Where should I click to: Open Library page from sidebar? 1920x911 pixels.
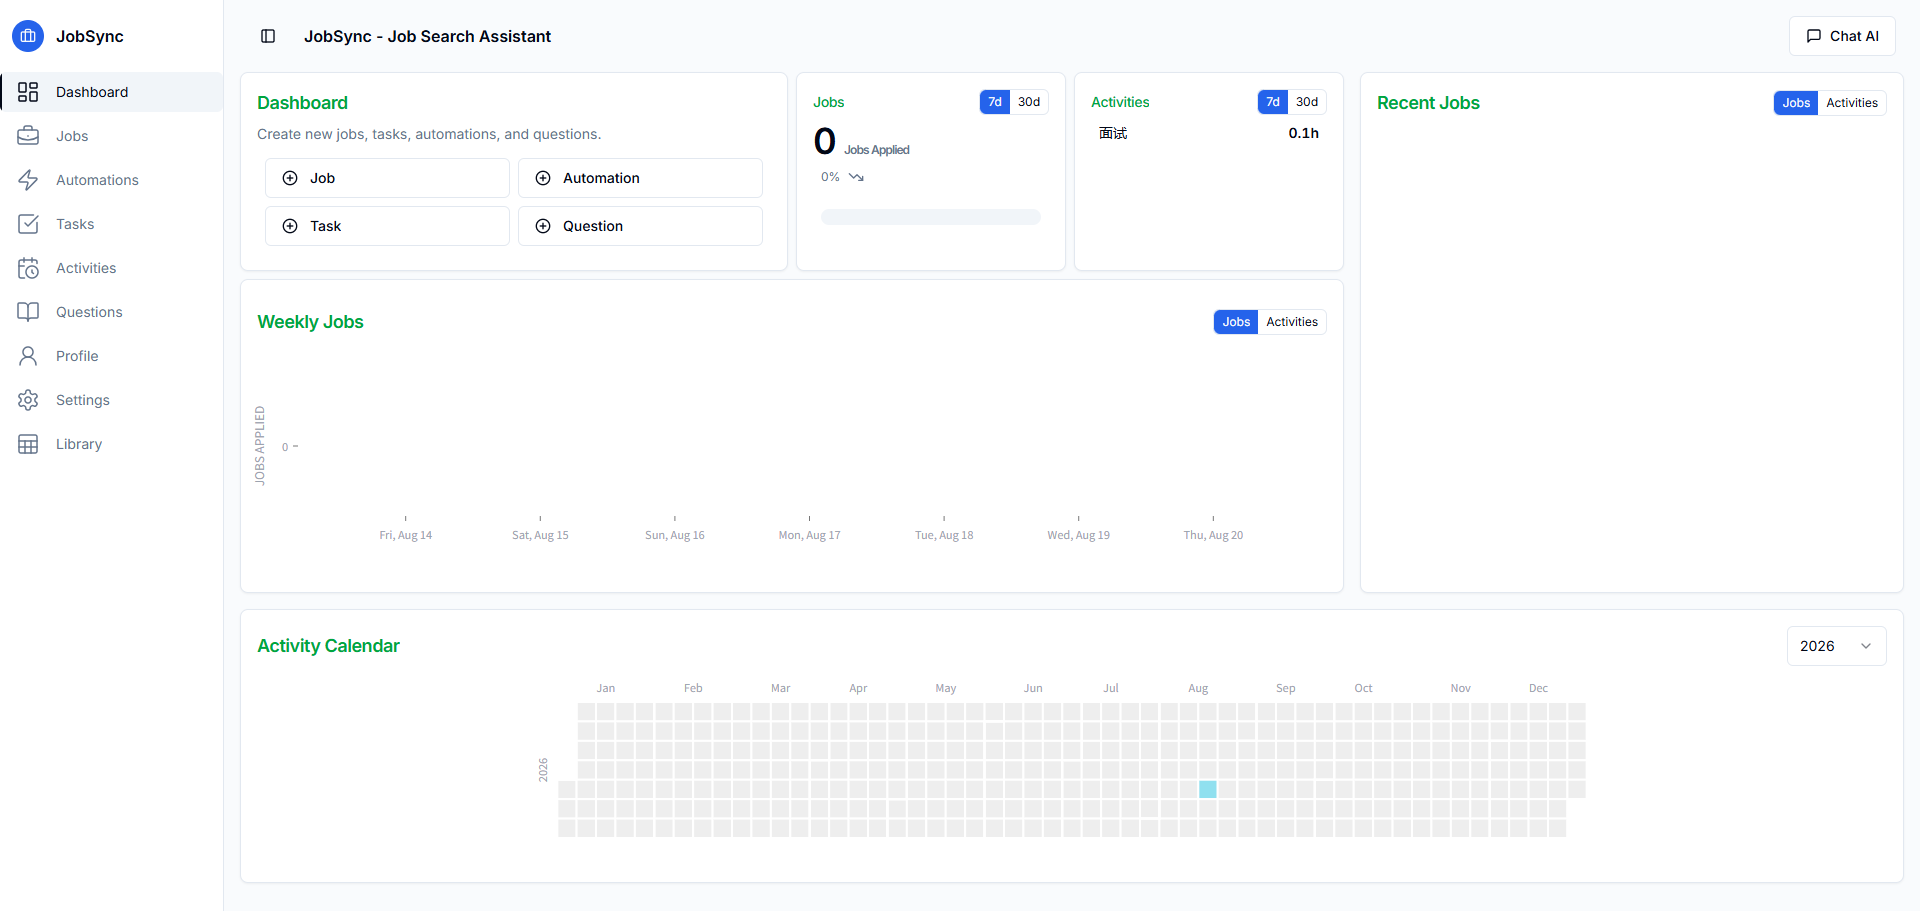[112, 444]
